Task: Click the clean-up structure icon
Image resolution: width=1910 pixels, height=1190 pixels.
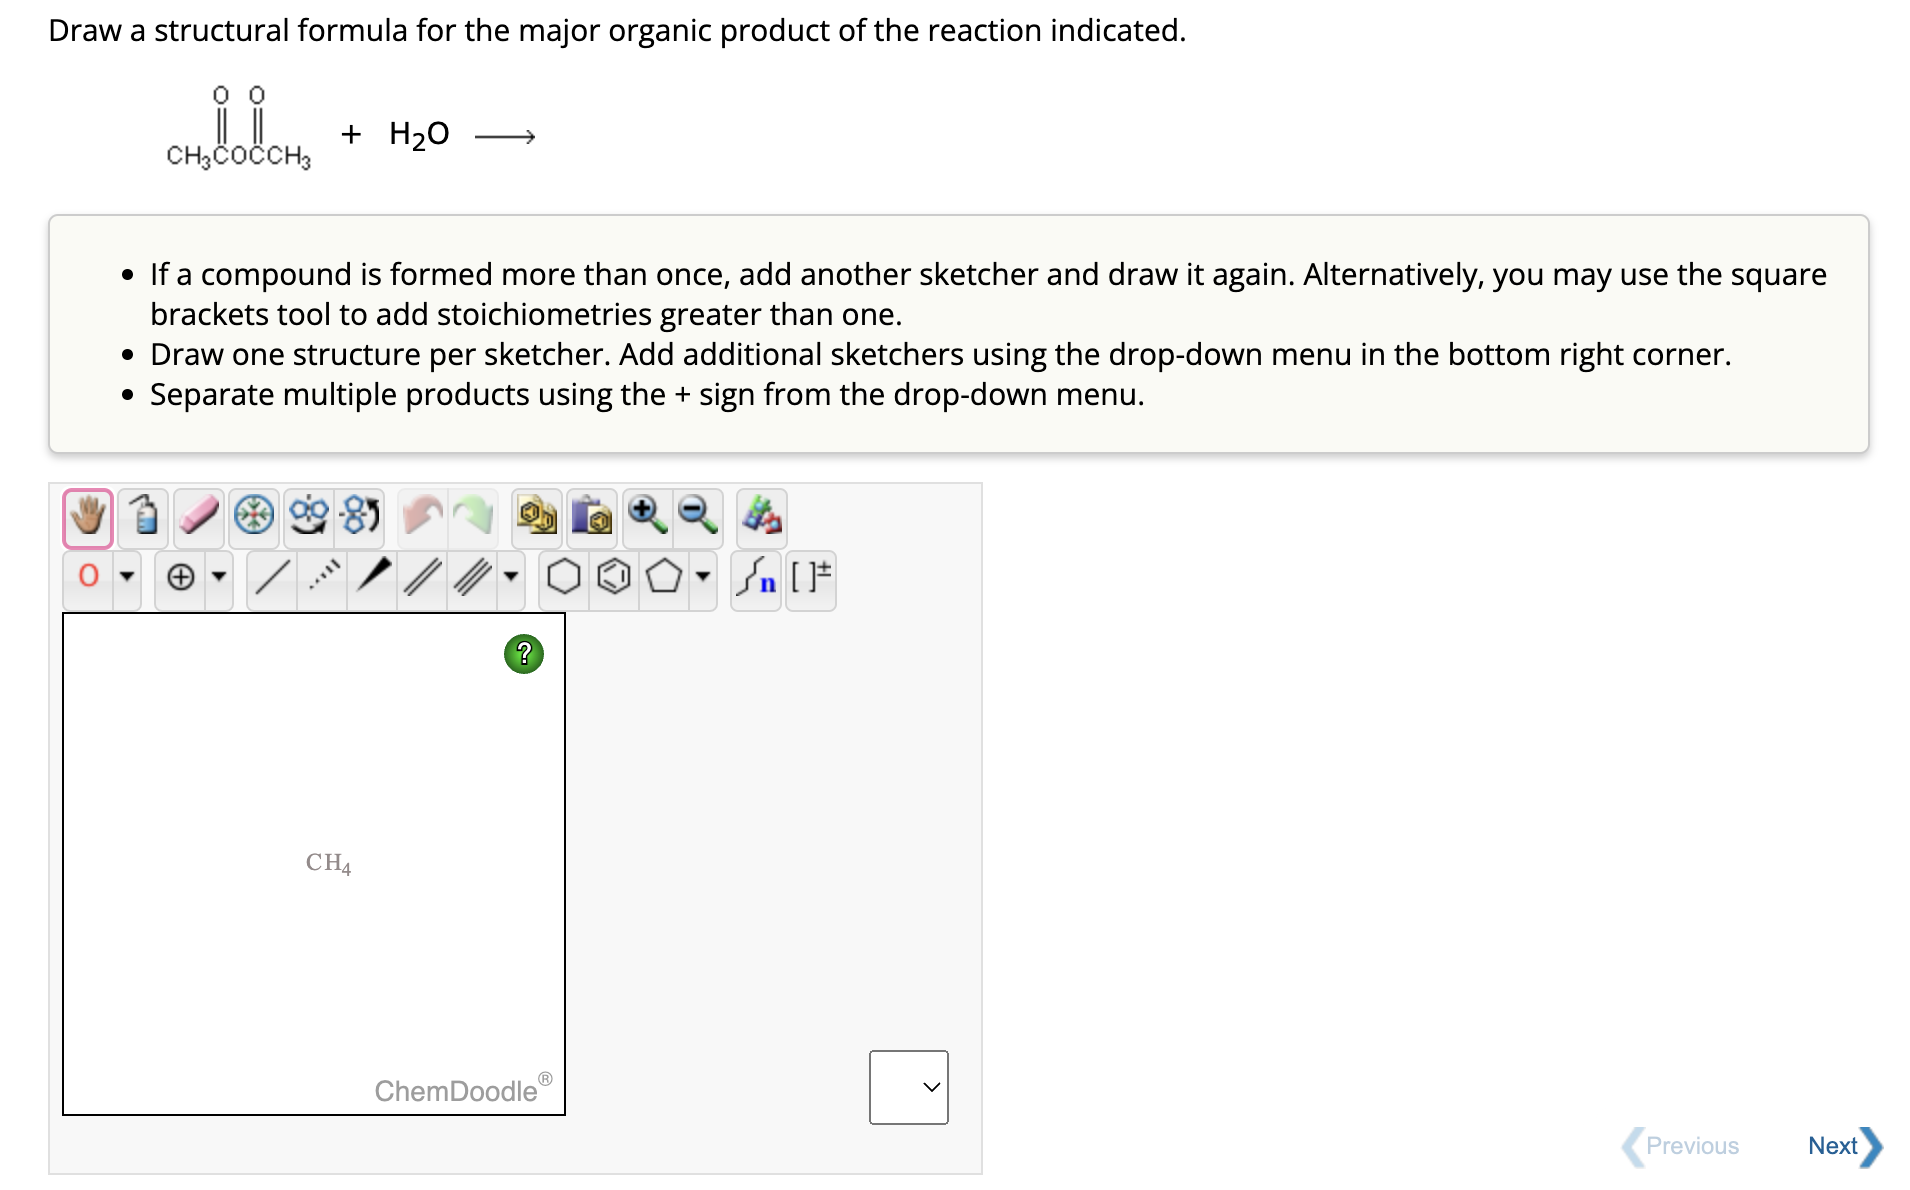Action: tap(762, 517)
